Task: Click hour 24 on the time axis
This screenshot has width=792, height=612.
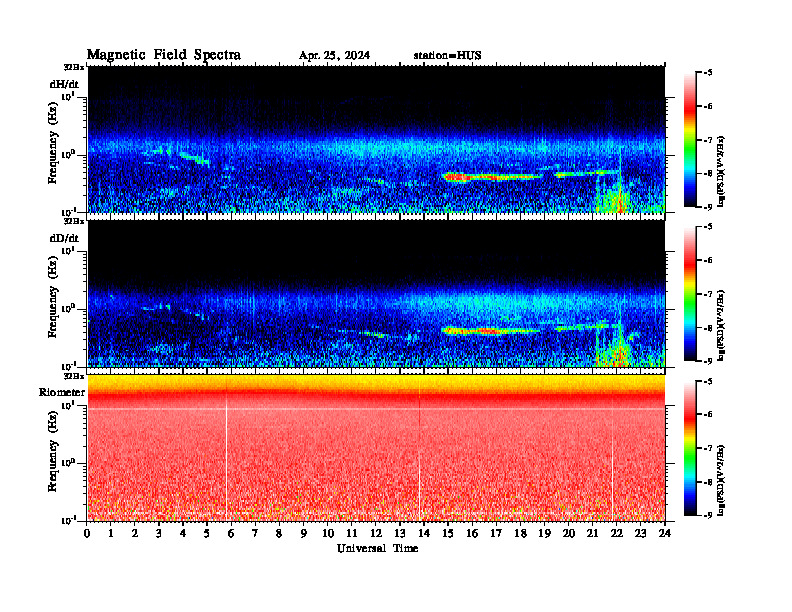Action: tap(665, 534)
